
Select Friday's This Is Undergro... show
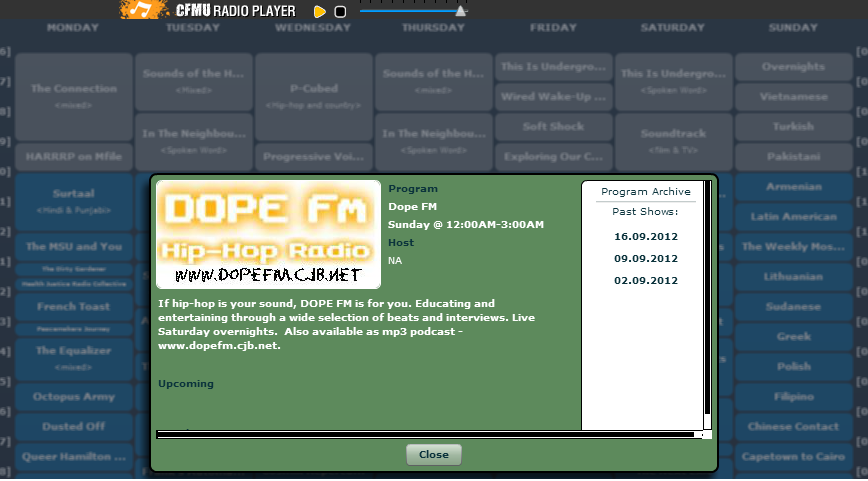554,66
